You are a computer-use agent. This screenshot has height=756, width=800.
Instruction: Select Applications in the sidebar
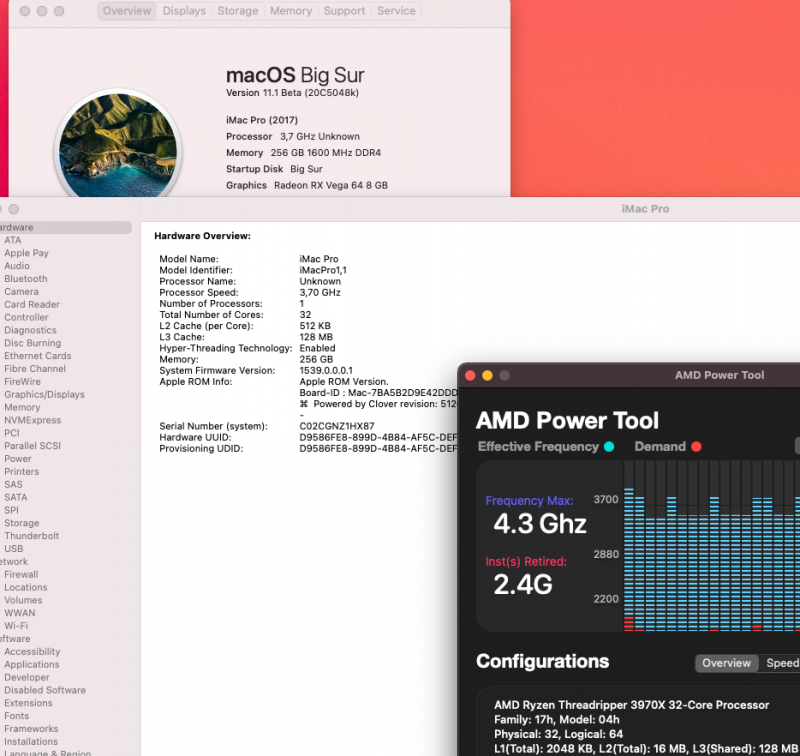32,664
